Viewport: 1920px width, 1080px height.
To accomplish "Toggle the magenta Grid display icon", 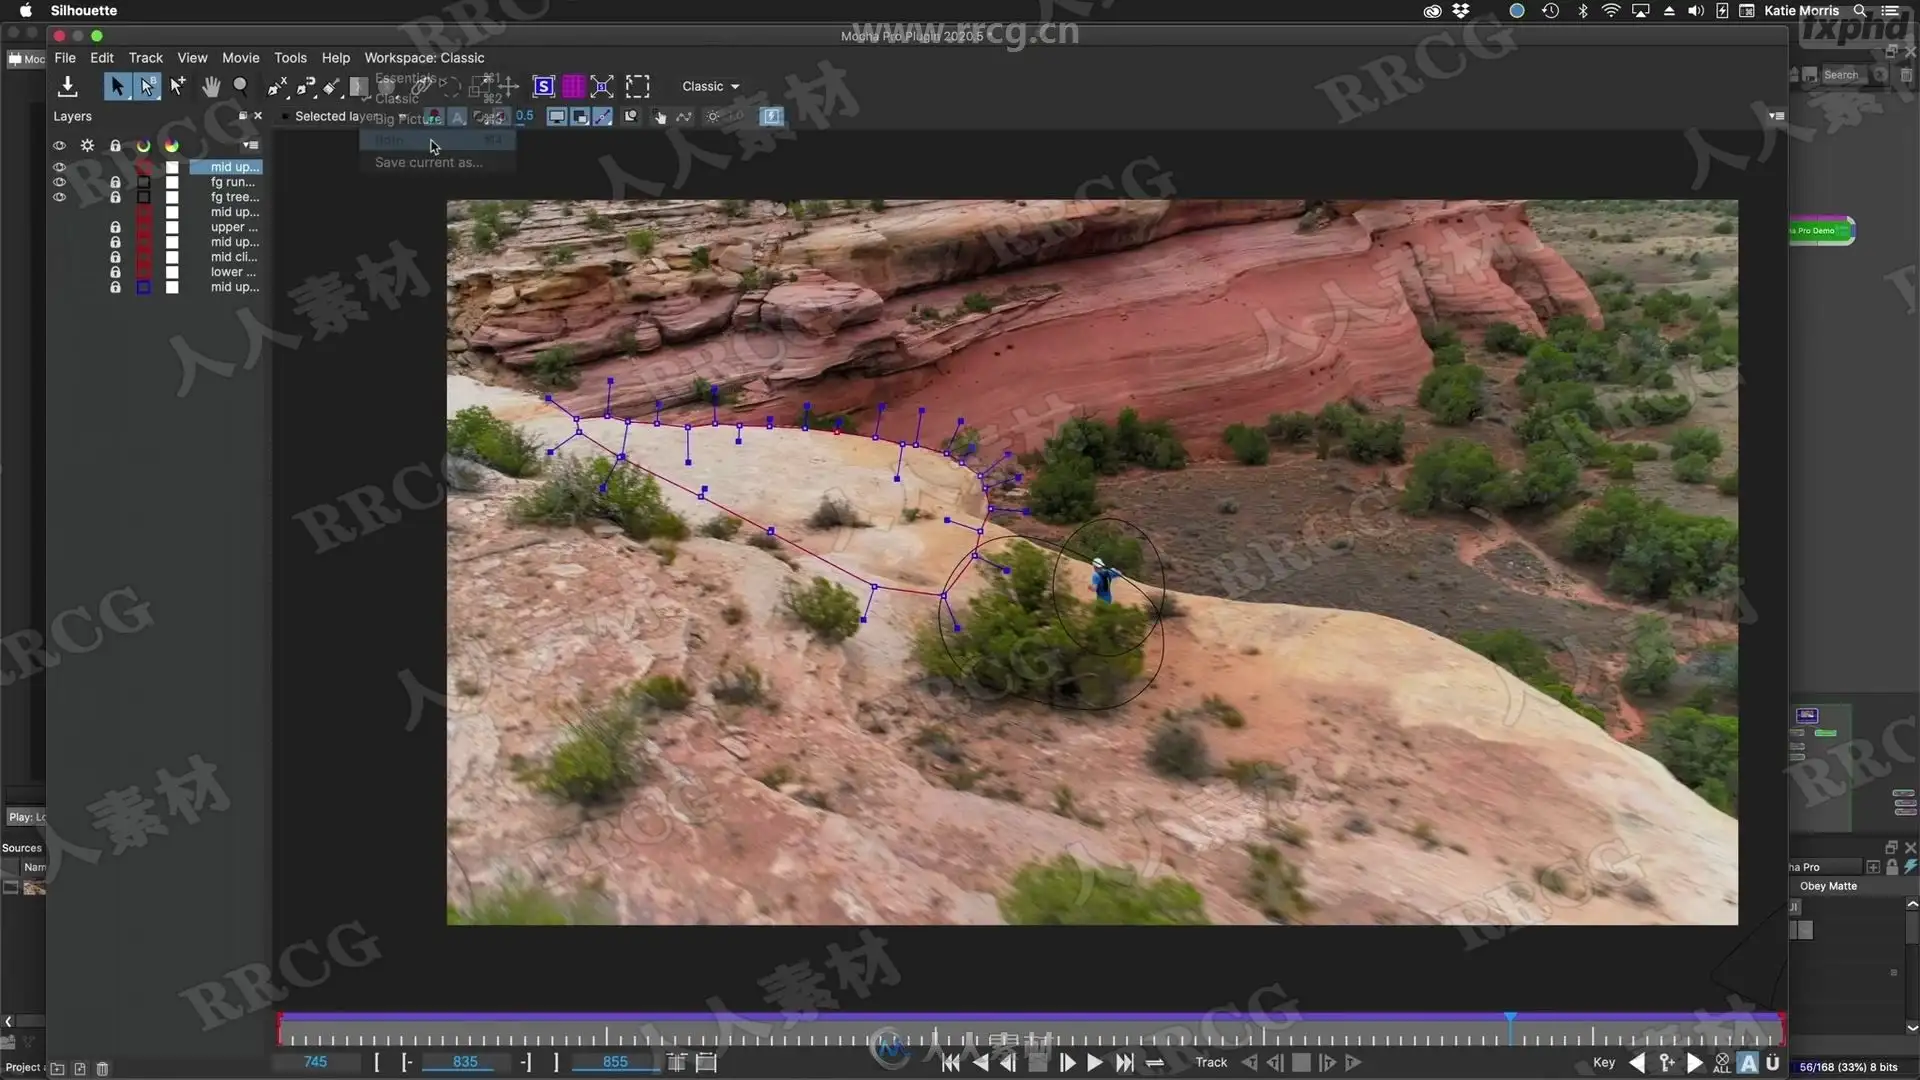I will [x=573, y=87].
